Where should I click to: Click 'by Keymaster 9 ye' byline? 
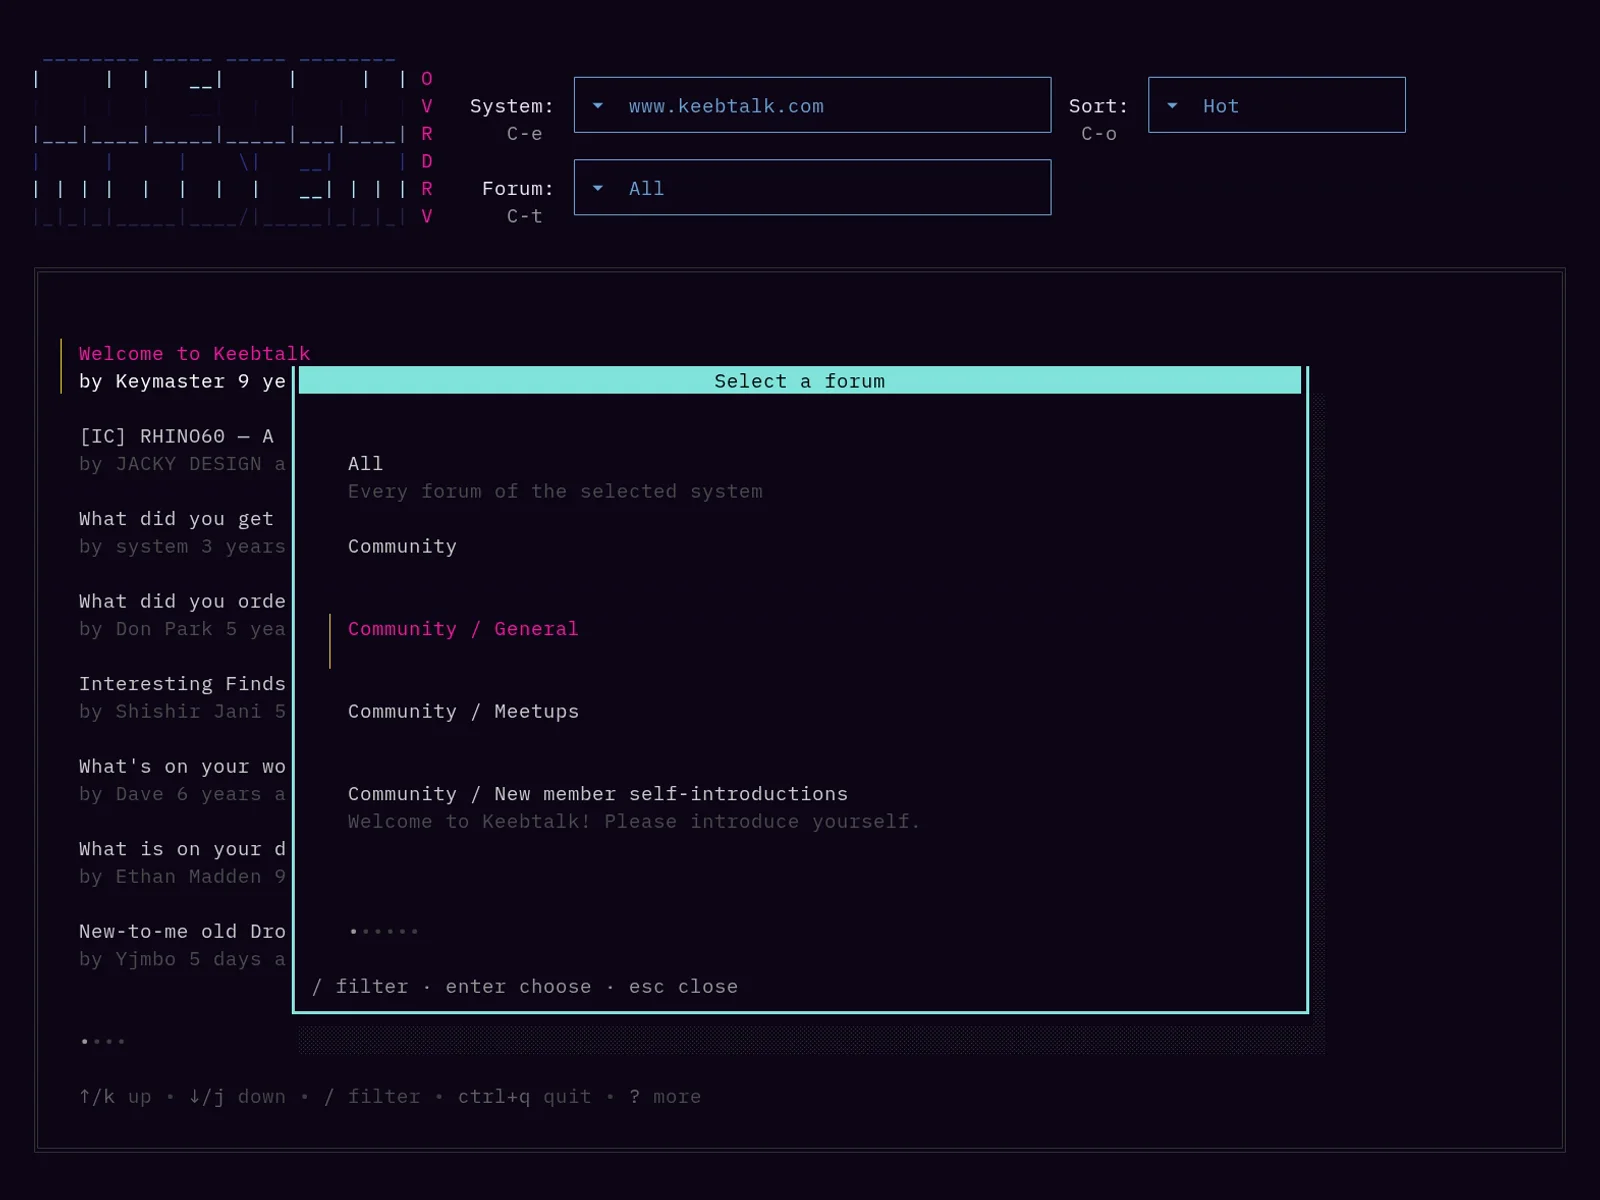pos(182,381)
